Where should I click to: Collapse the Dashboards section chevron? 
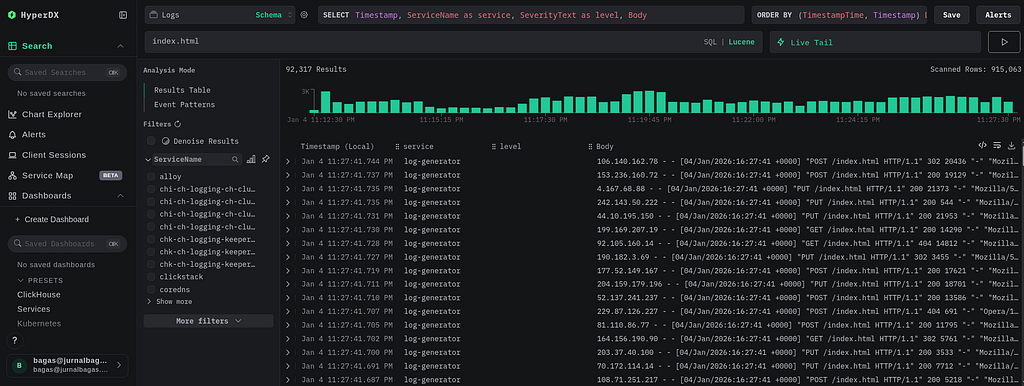[x=120, y=195]
